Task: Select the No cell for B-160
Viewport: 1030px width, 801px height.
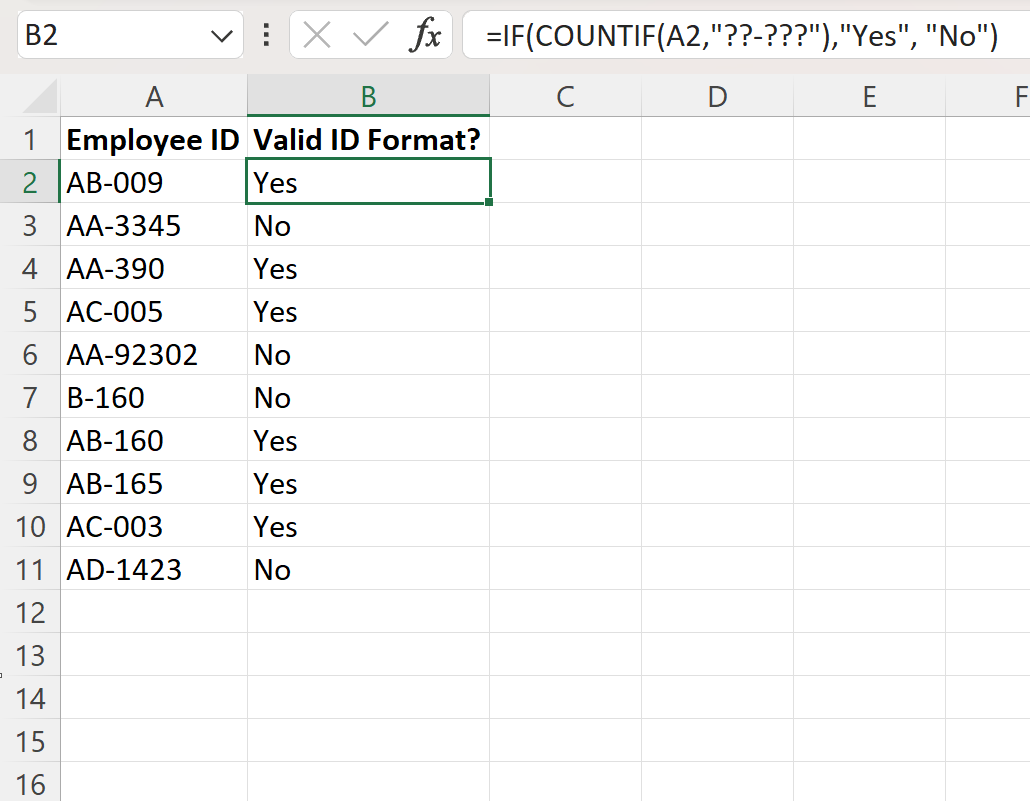Action: (369, 398)
